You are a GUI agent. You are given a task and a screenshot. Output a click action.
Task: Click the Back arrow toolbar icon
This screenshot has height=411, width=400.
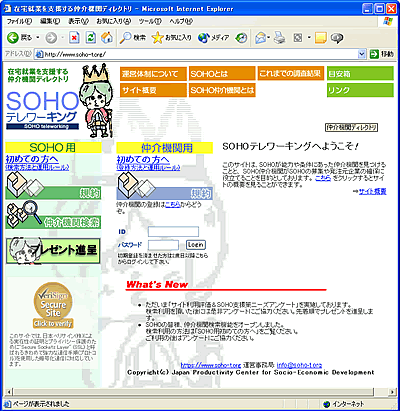(x=13, y=38)
